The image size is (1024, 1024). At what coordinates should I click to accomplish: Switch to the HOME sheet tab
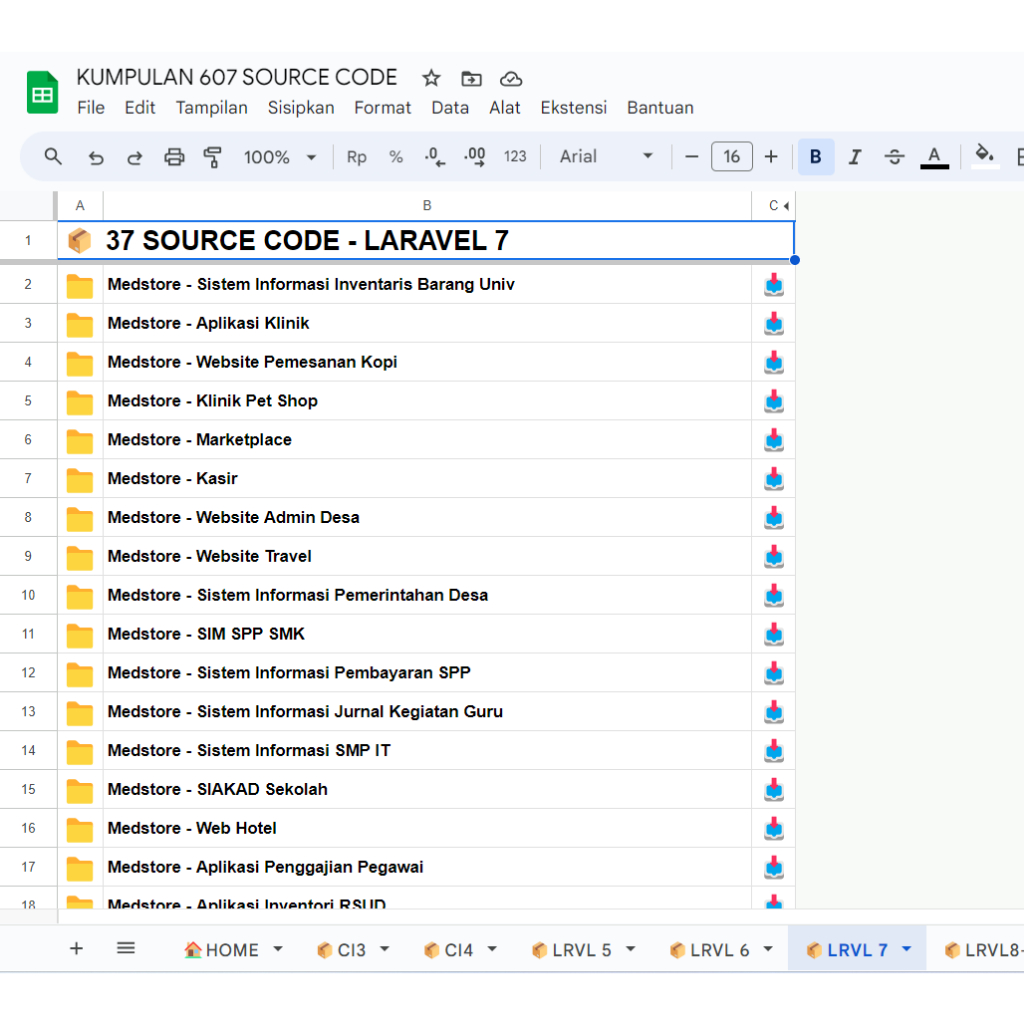coord(222,950)
